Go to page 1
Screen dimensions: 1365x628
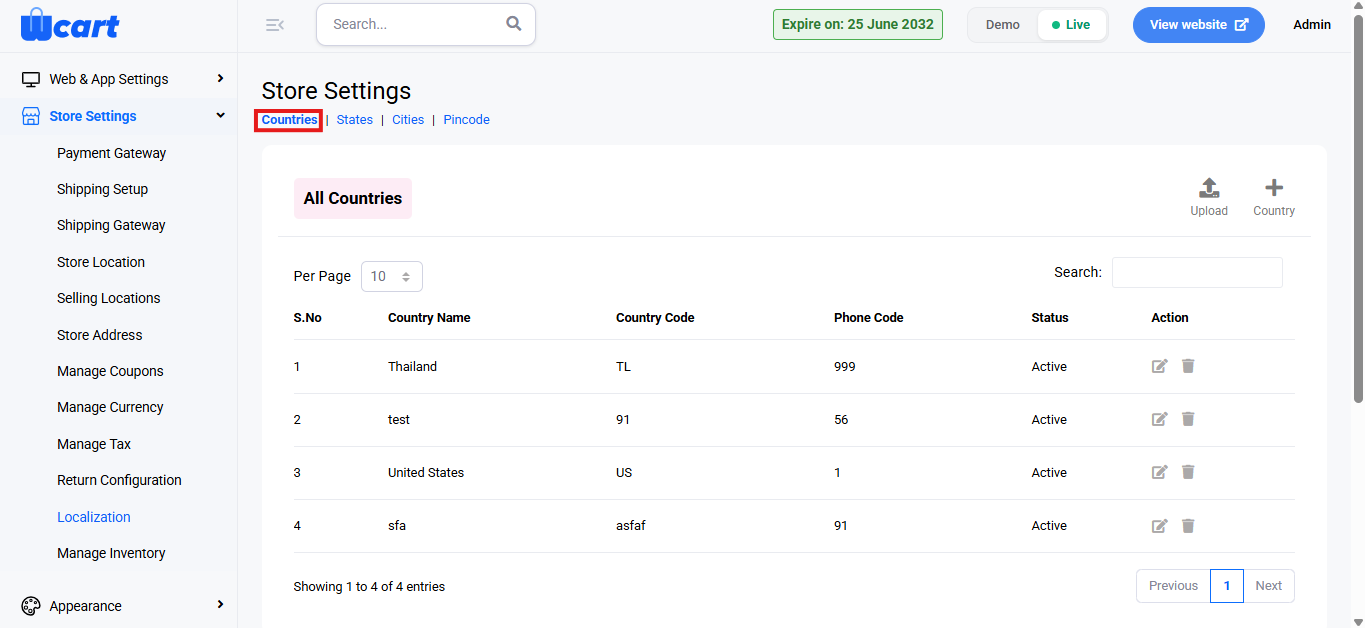pyautogui.click(x=1227, y=586)
